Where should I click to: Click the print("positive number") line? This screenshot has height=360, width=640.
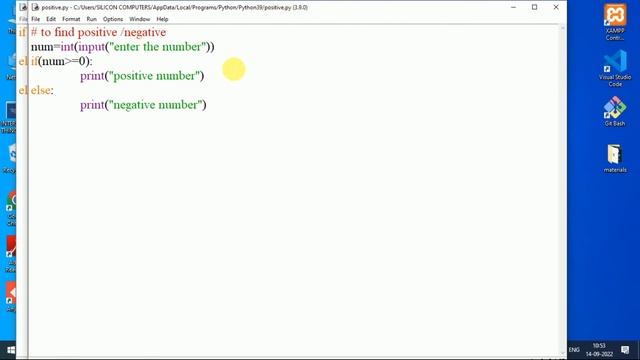tap(142, 76)
